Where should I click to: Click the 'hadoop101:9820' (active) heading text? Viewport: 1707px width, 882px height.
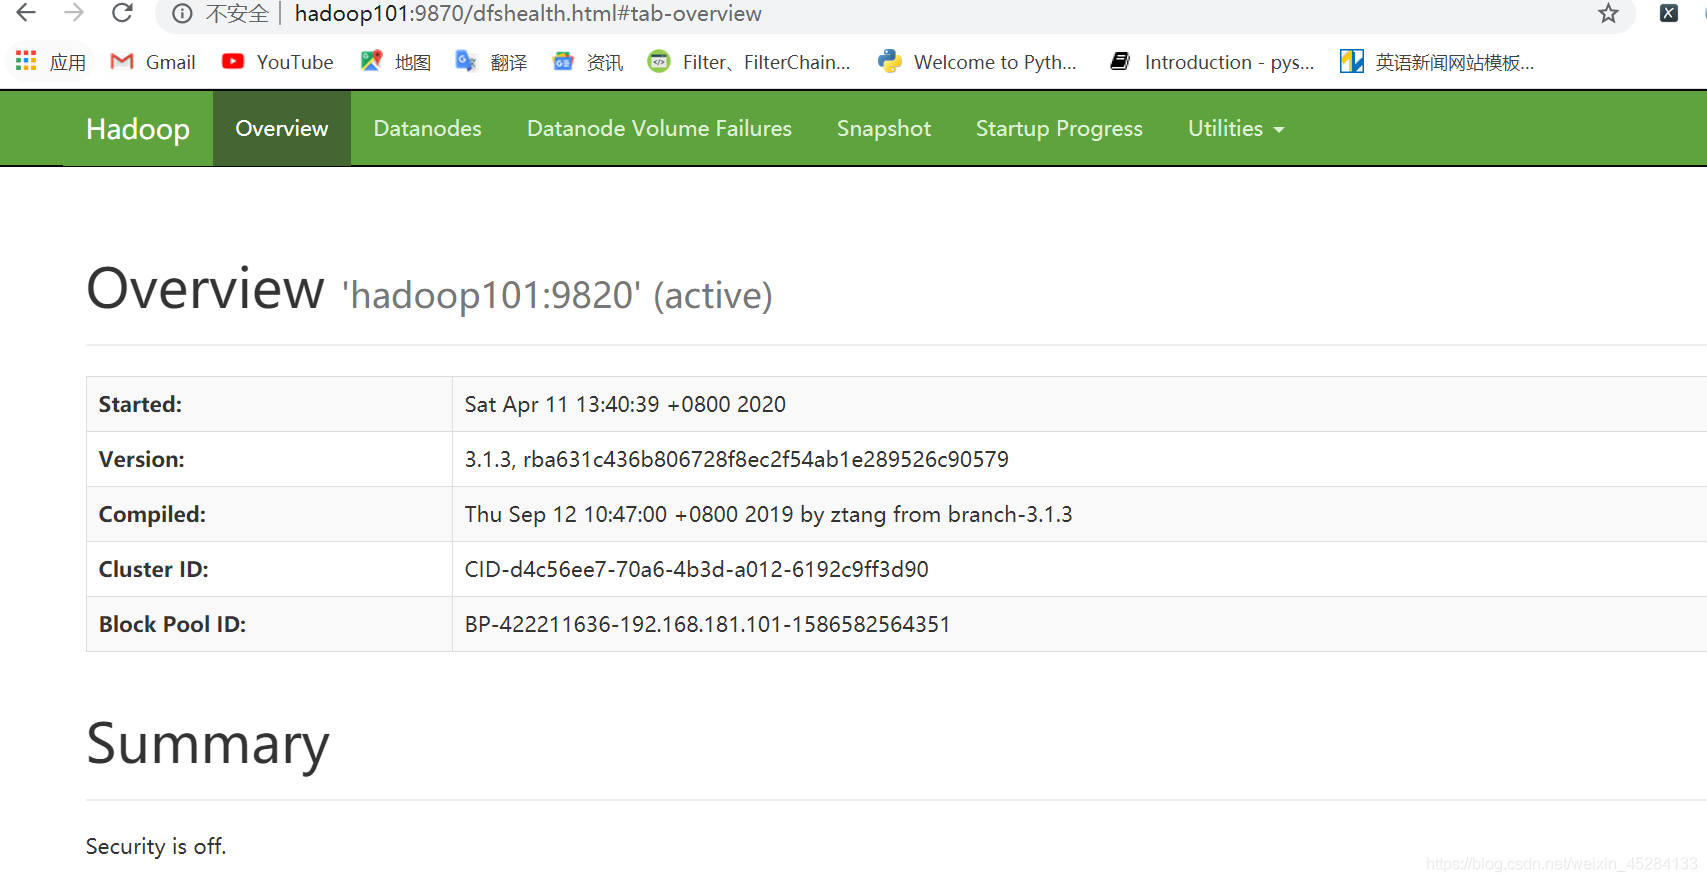click(x=557, y=295)
